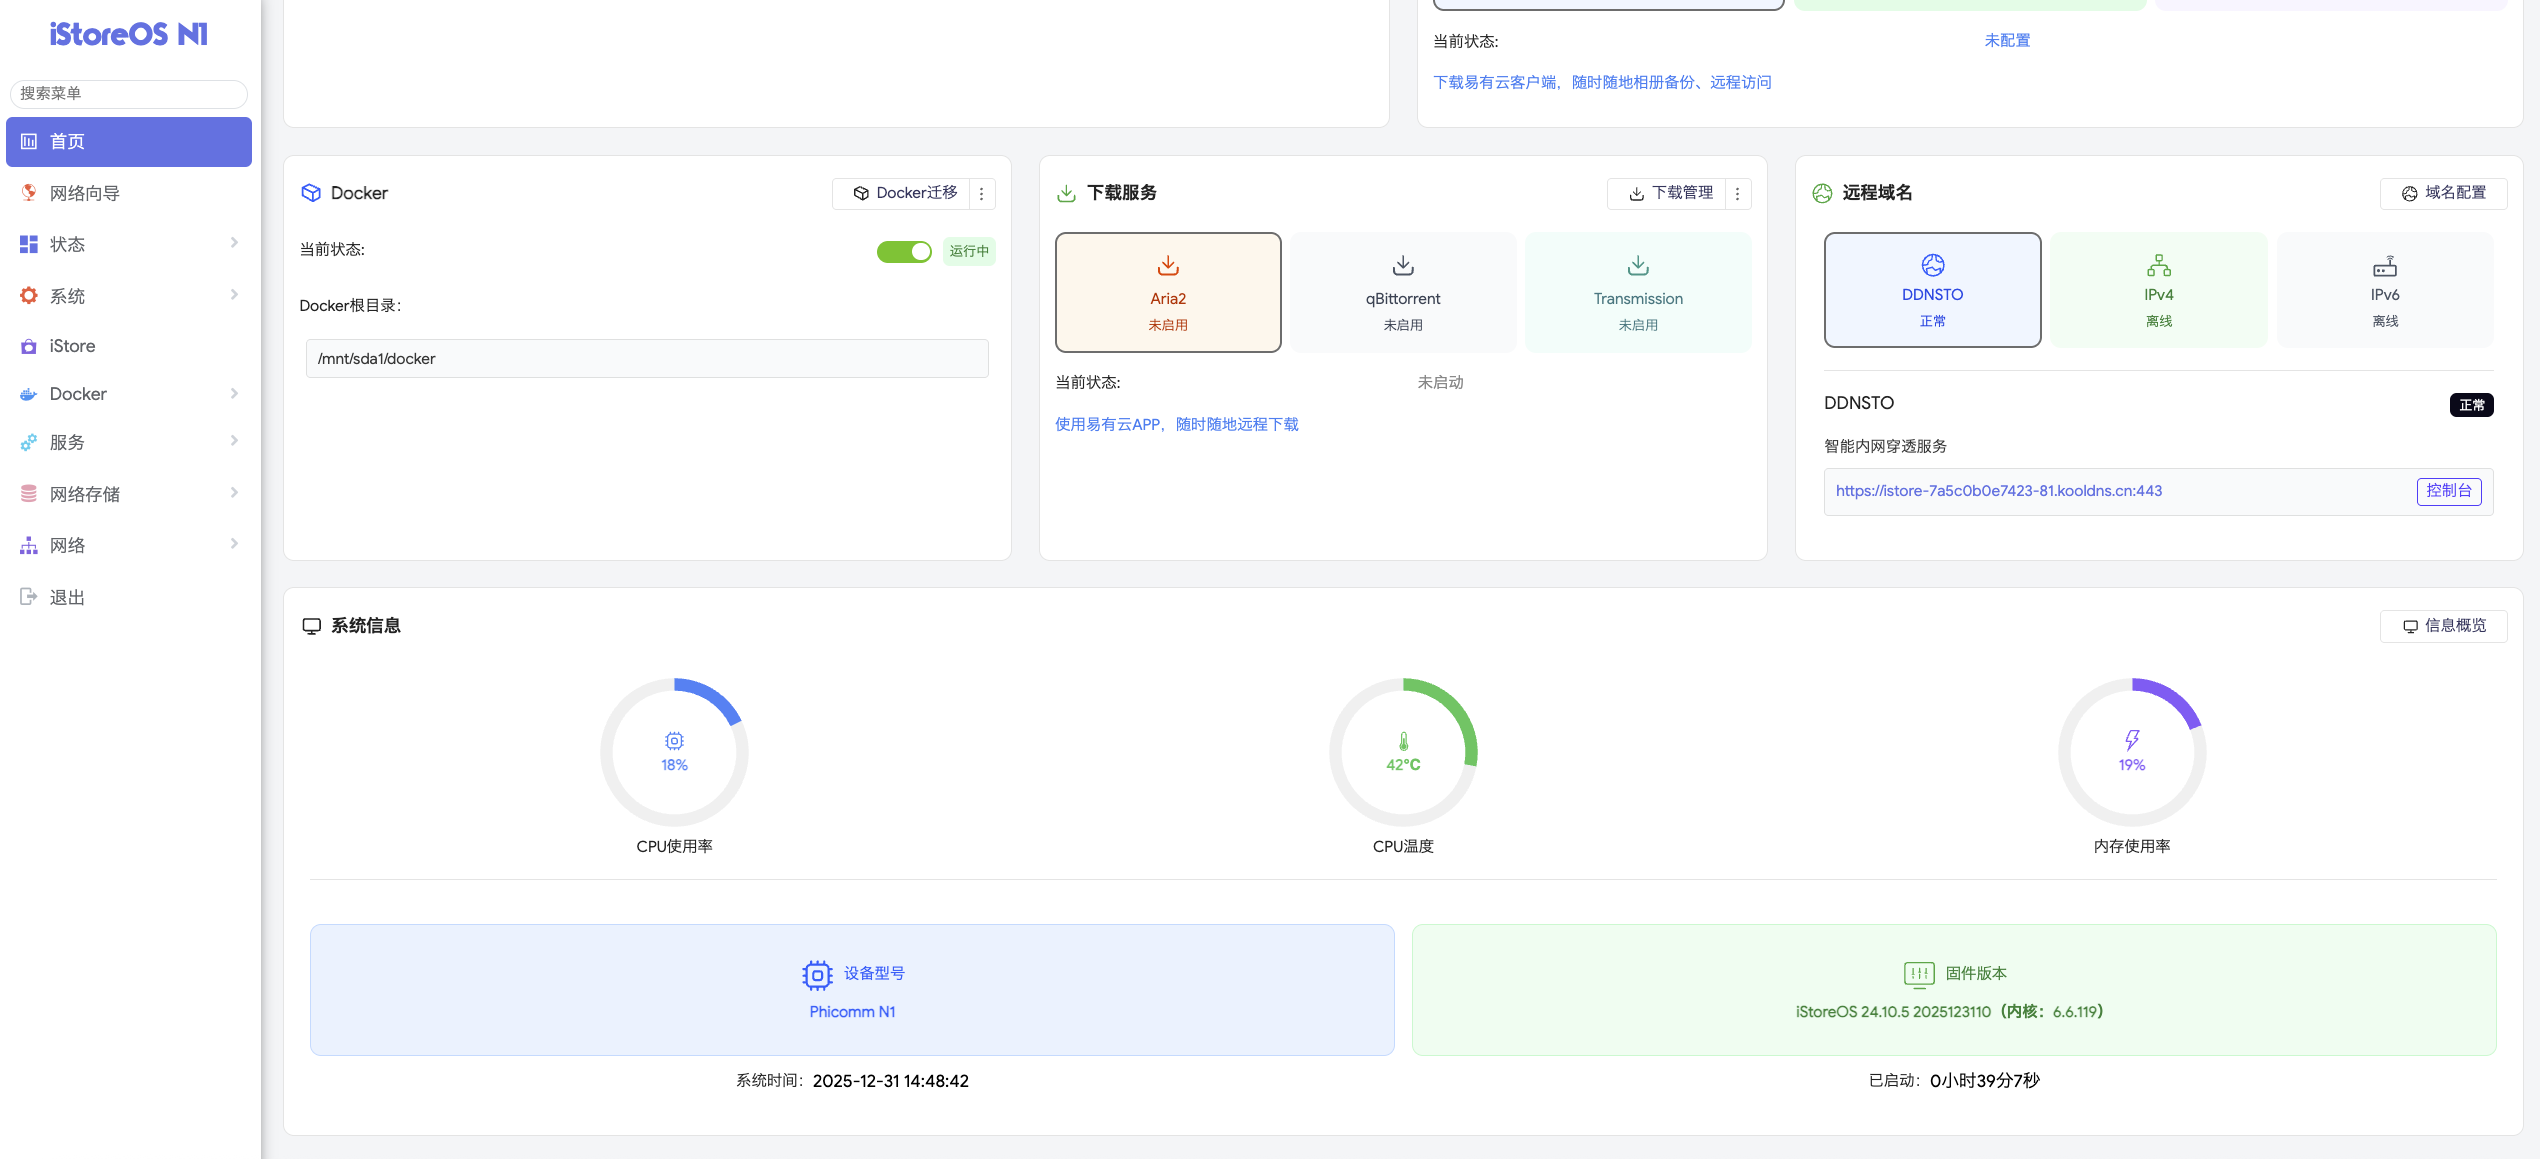Screen dimensions: 2540x1159
Task: Select the qBittorrent download service
Action: point(1402,291)
